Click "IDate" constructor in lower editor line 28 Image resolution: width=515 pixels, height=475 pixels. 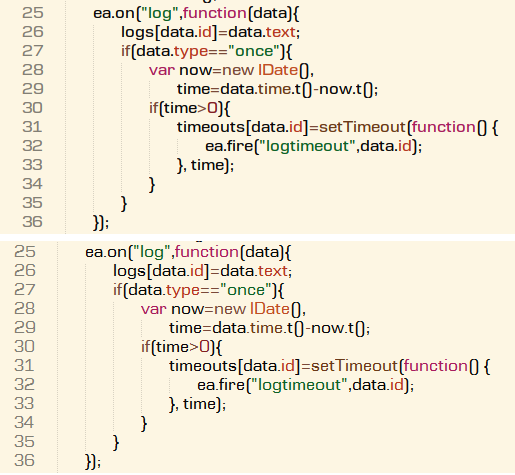(270, 309)
